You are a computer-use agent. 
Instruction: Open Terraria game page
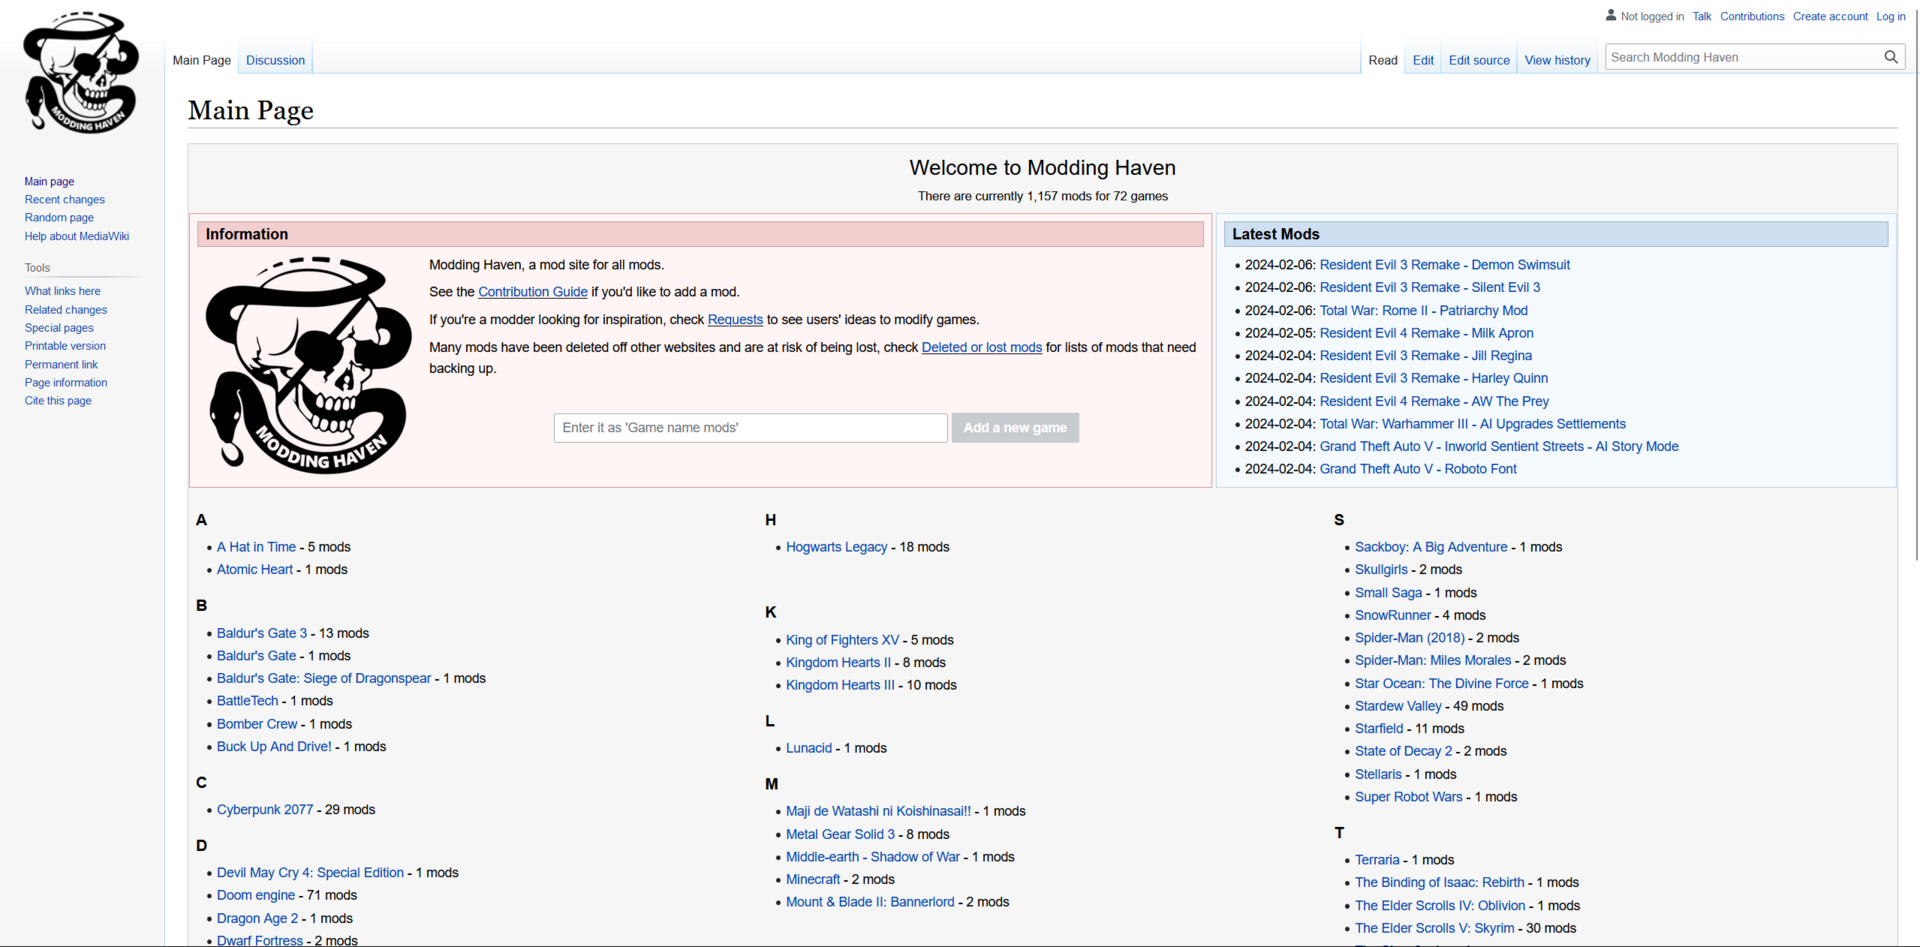(x=1377, y=860)
